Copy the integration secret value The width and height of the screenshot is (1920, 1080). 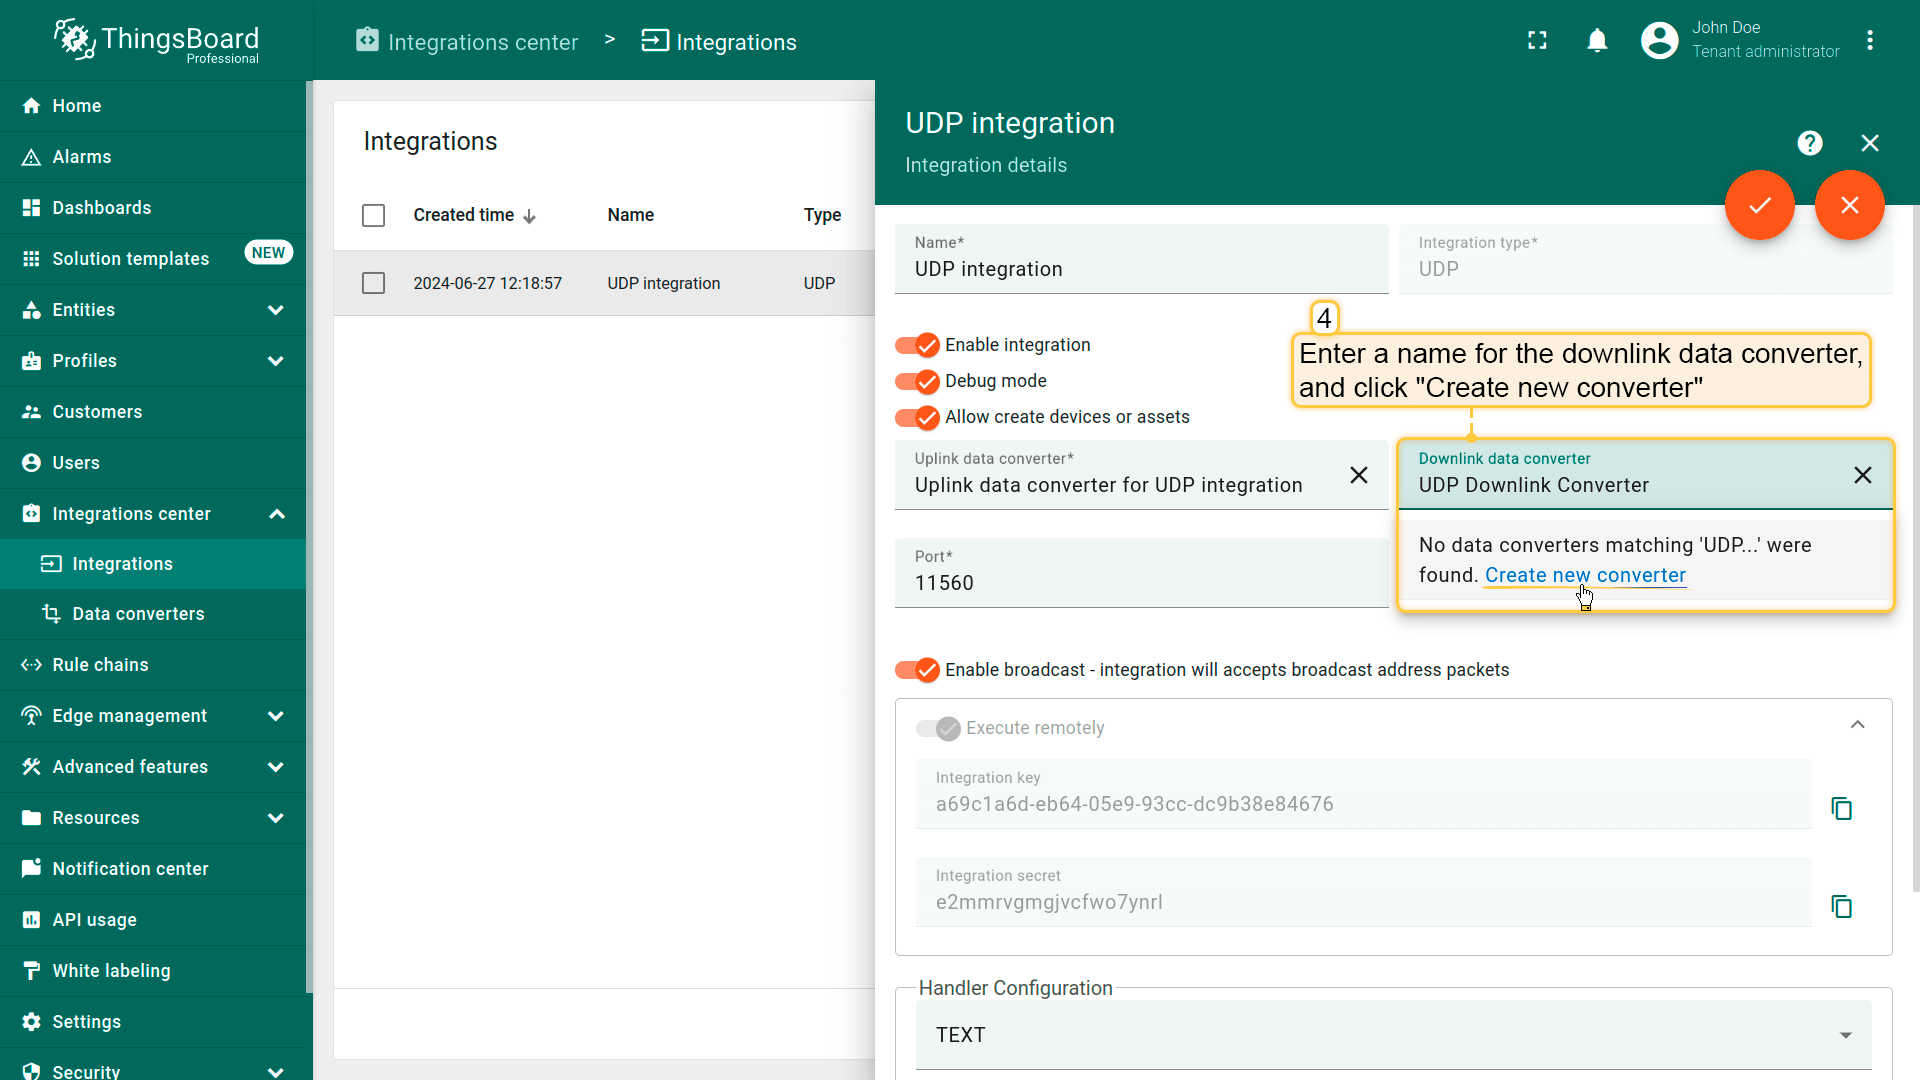pyautogui.click(x=1841, y=906)
